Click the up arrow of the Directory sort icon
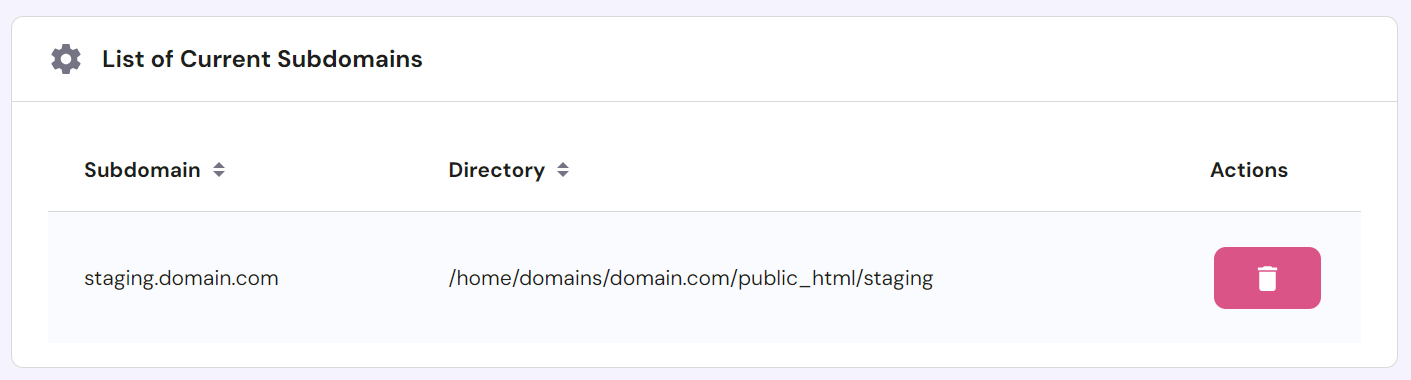 coord(563,166)
